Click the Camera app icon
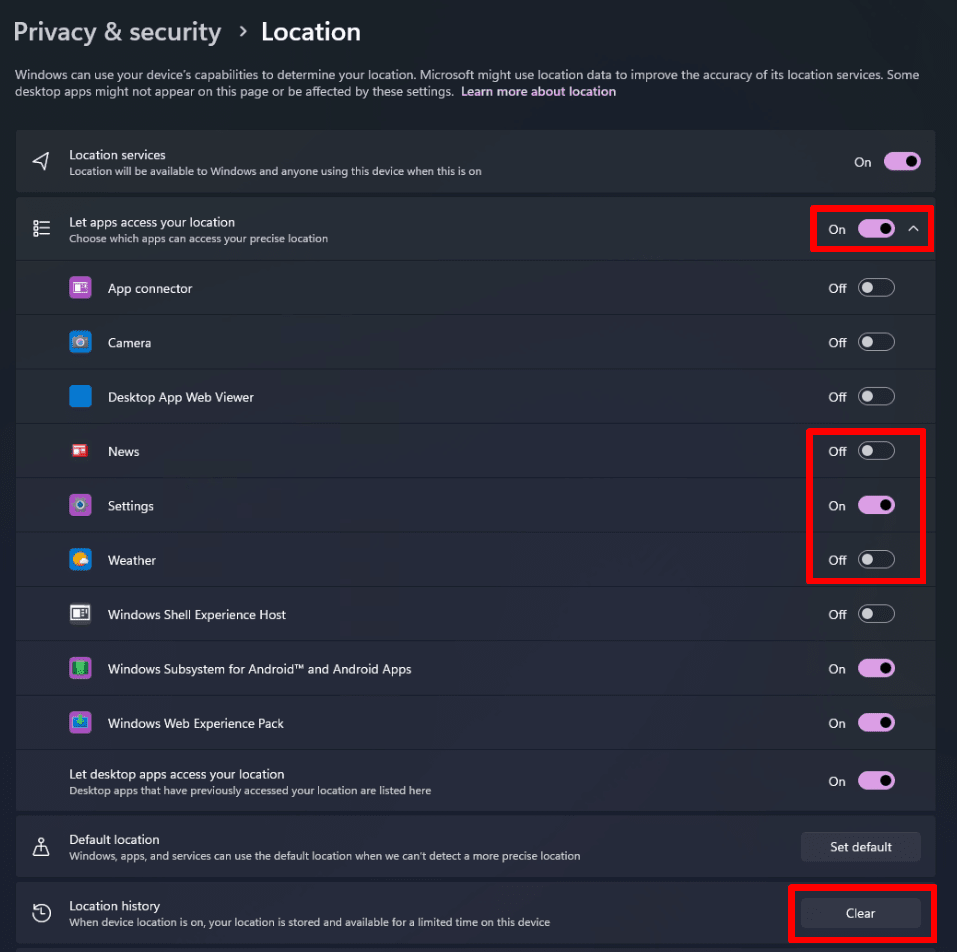Screen dimensions: 957x952 click(80, 343)
